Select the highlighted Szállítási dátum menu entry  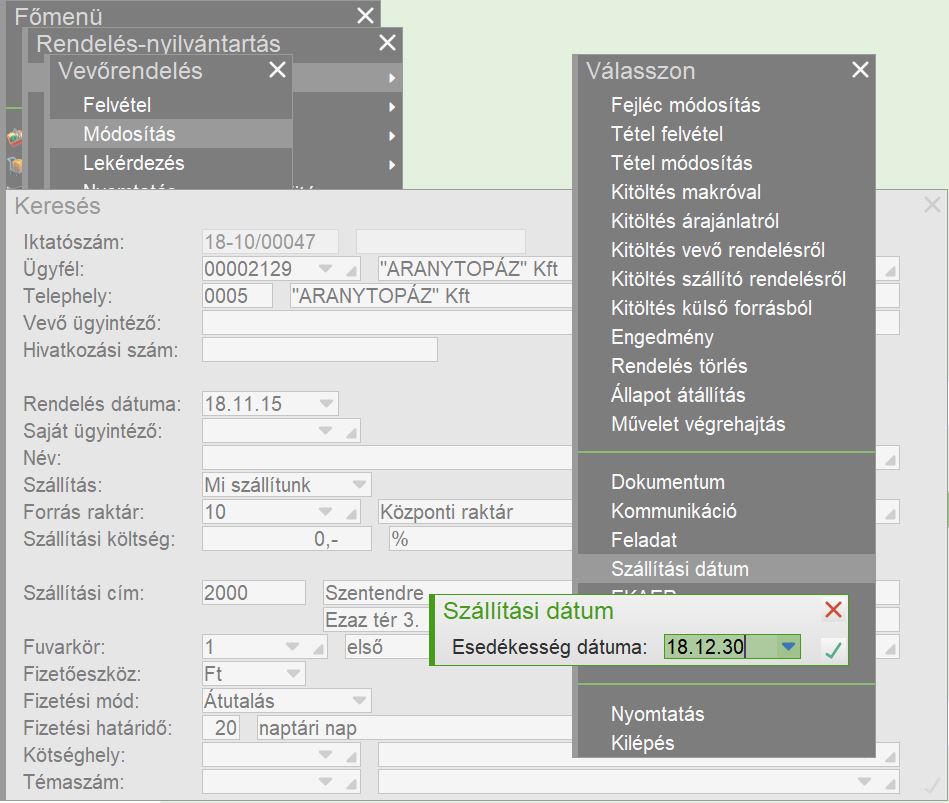(726, 569)
